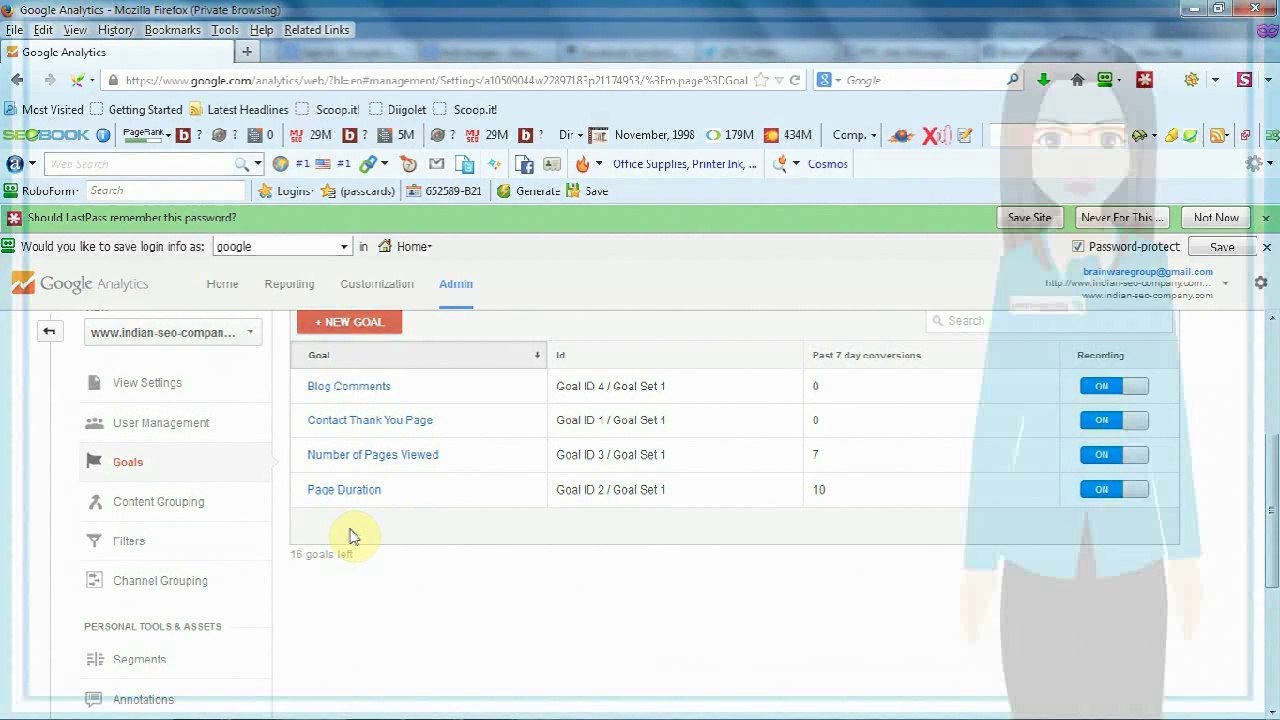The width and height of the screenshot is (1280, 720).
Task: Open the Page Duration goal
Action: coord(344,490)
